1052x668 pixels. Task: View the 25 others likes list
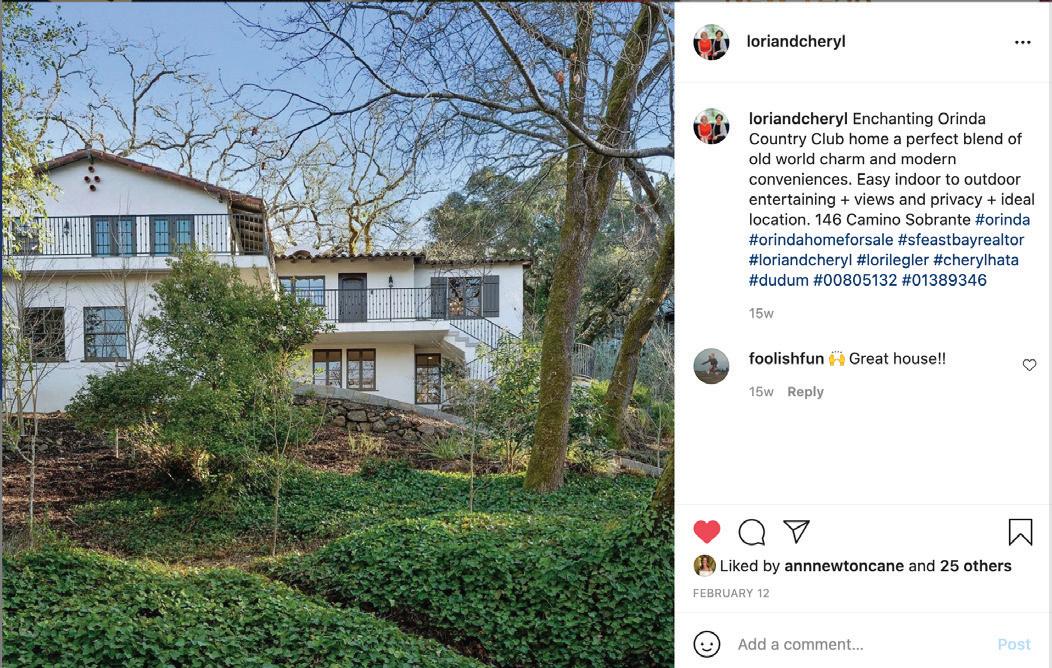pos(976,565)
